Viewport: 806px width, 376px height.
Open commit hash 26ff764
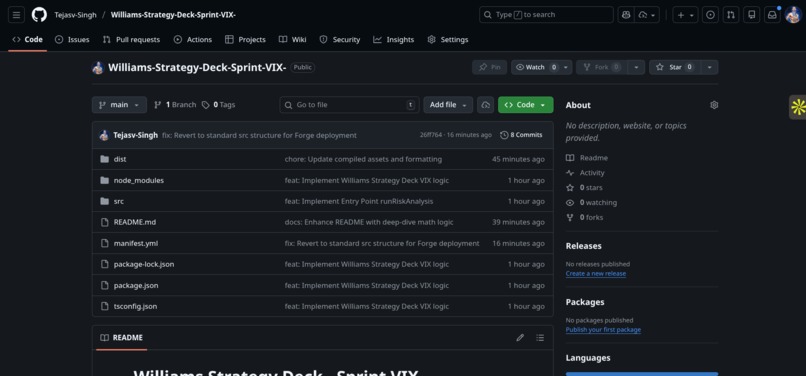[431, 135]
